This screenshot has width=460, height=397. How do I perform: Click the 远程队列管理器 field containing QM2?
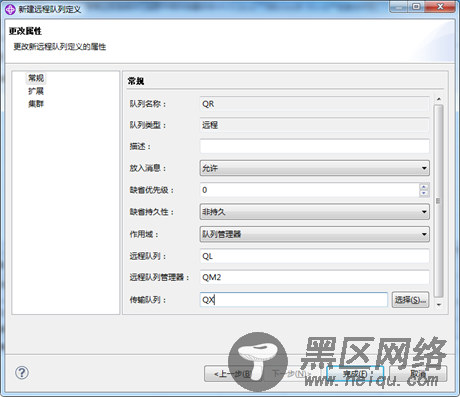click(314, 277)
